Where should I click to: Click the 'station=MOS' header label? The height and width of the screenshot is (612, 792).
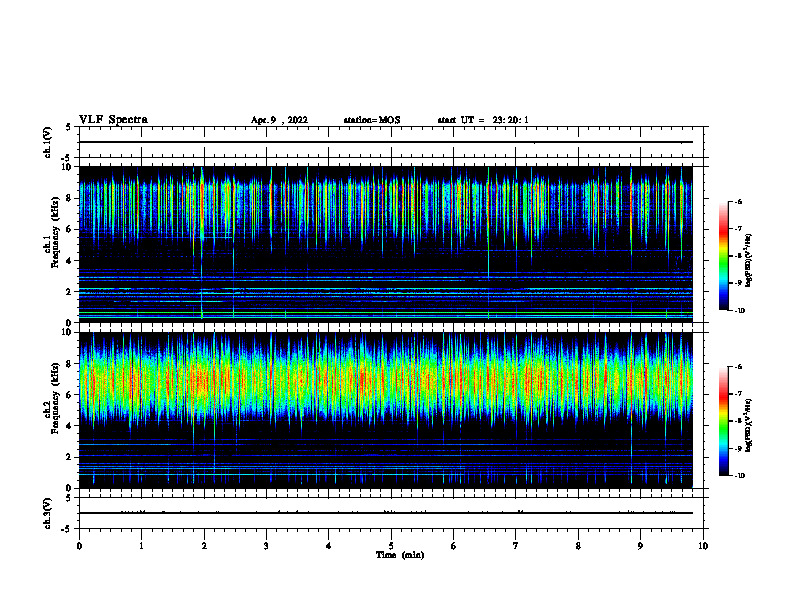[x=372, y=120]
